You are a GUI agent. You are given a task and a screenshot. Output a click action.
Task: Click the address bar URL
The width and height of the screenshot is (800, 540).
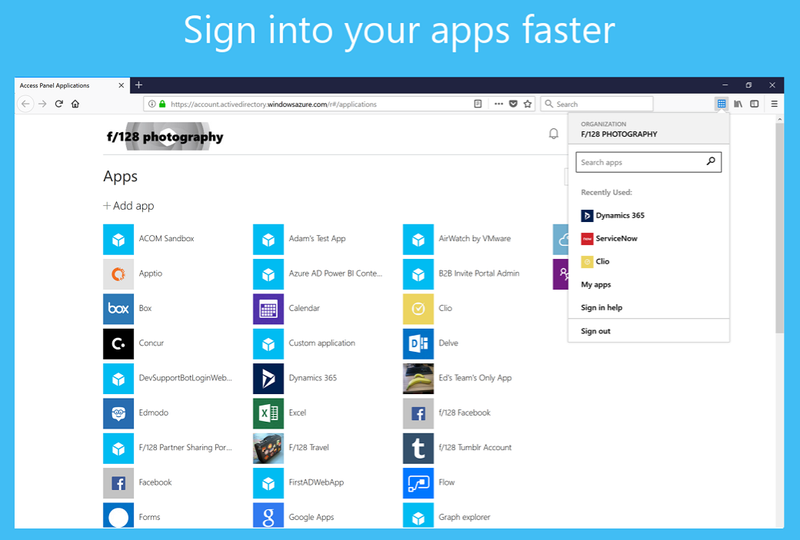point(273,104)
